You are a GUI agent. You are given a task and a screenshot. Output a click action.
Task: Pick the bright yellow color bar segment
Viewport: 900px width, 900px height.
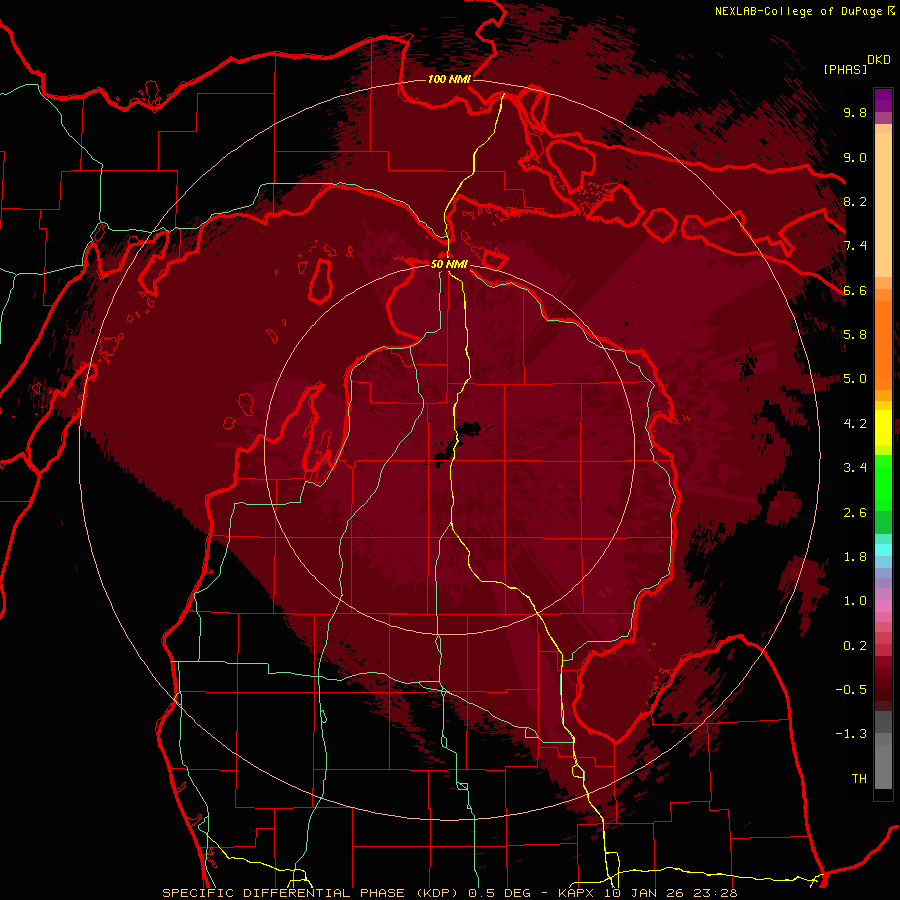click(883, 428)
